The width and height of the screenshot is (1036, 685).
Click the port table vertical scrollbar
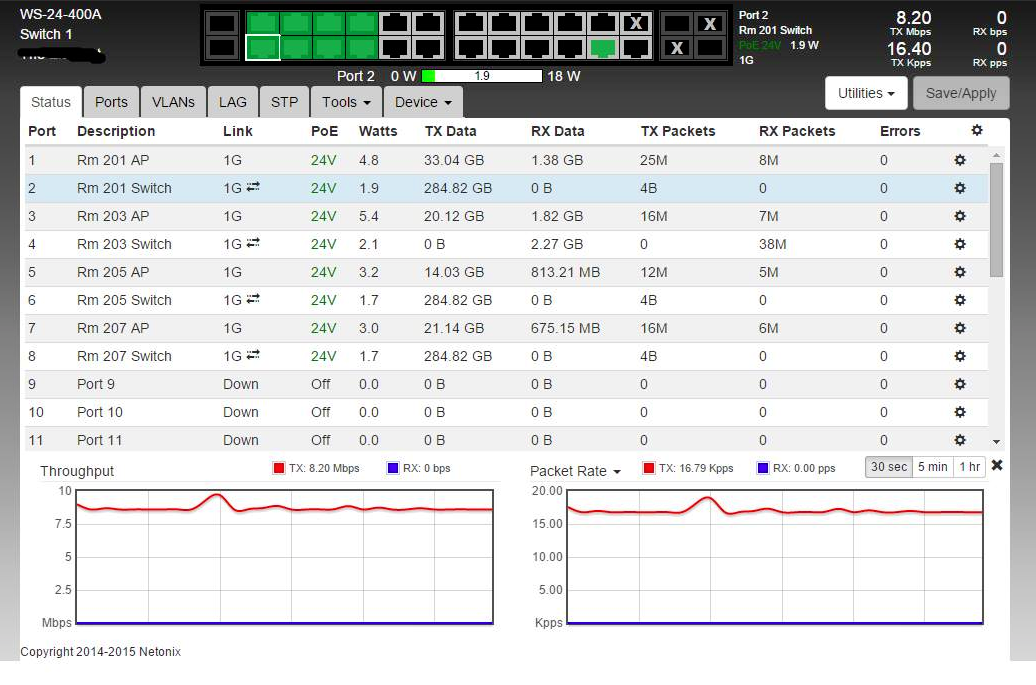tap(996, 220)
